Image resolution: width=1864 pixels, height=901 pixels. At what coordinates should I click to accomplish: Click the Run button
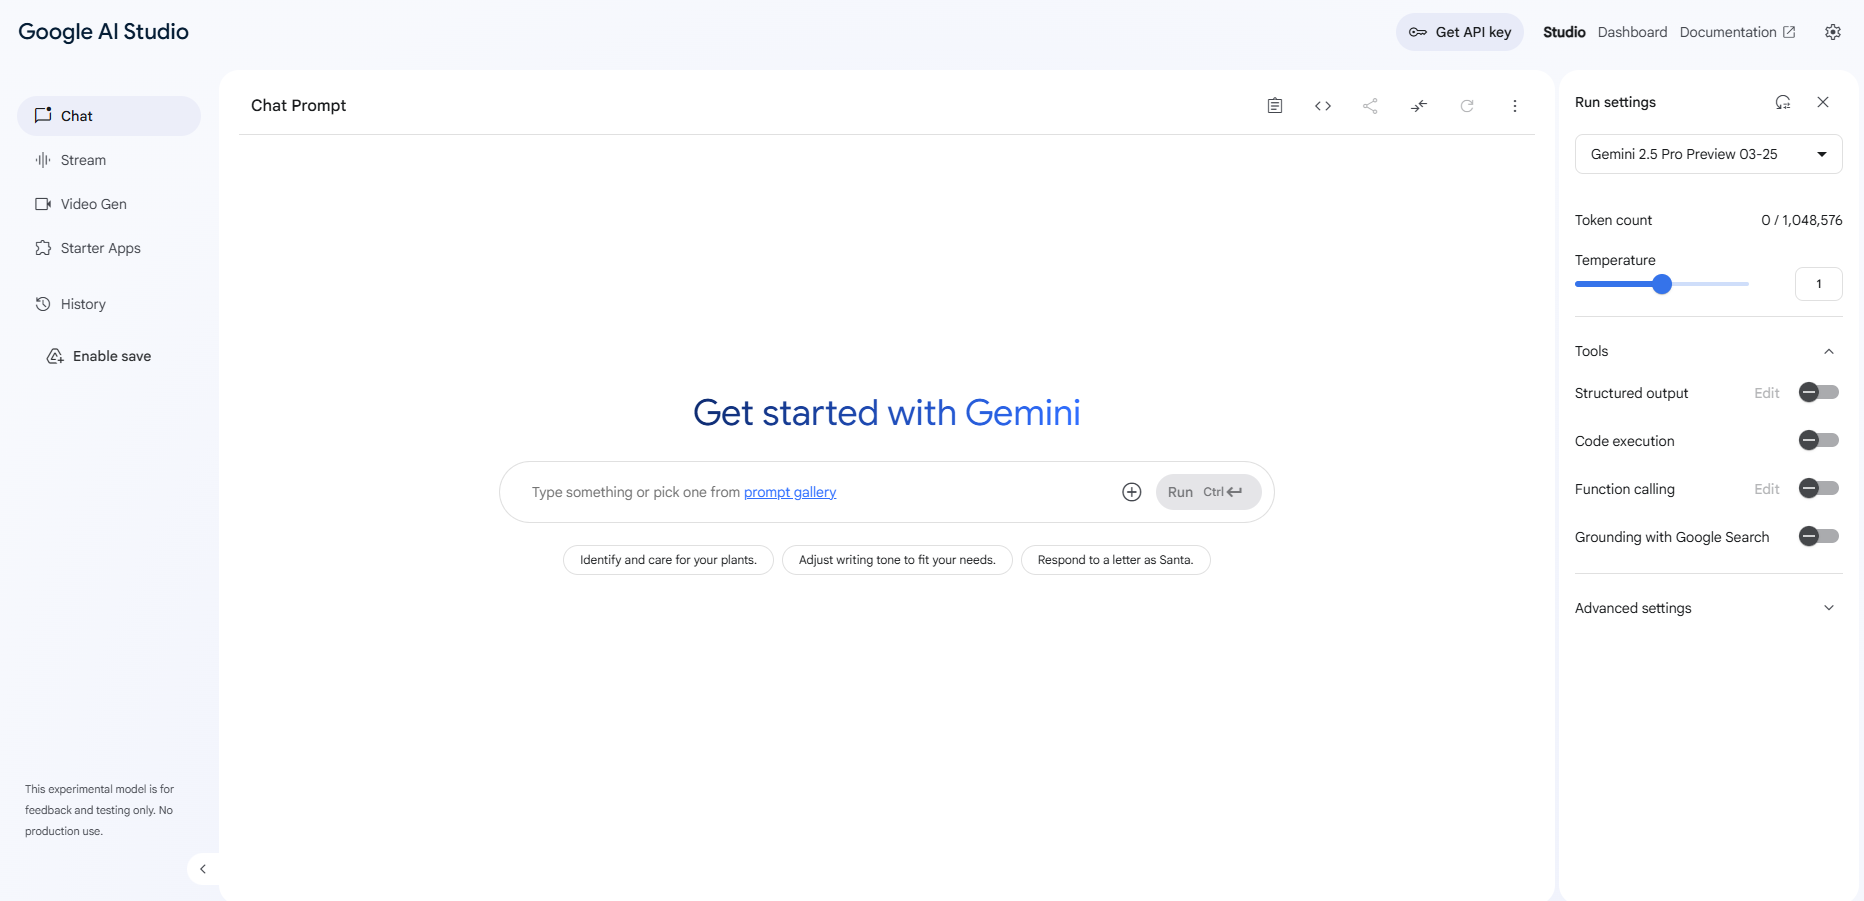click(x=1208, y=492)
